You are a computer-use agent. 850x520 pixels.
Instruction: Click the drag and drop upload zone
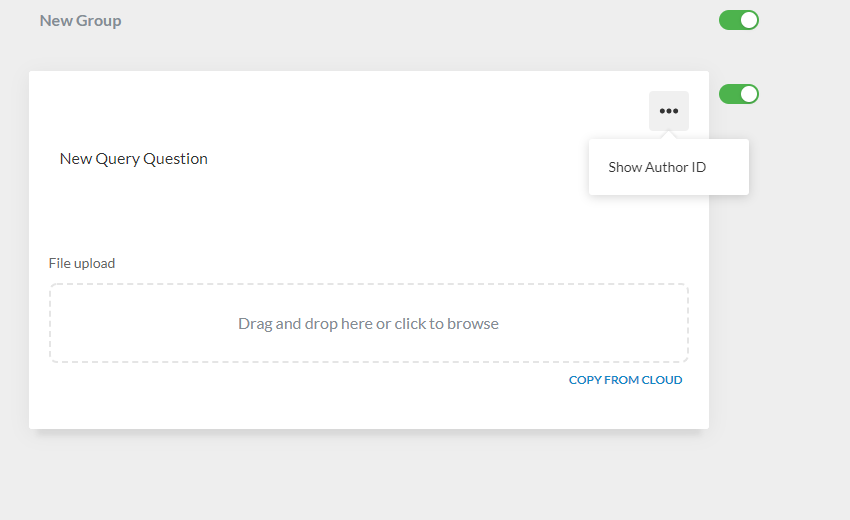(368, 323)
